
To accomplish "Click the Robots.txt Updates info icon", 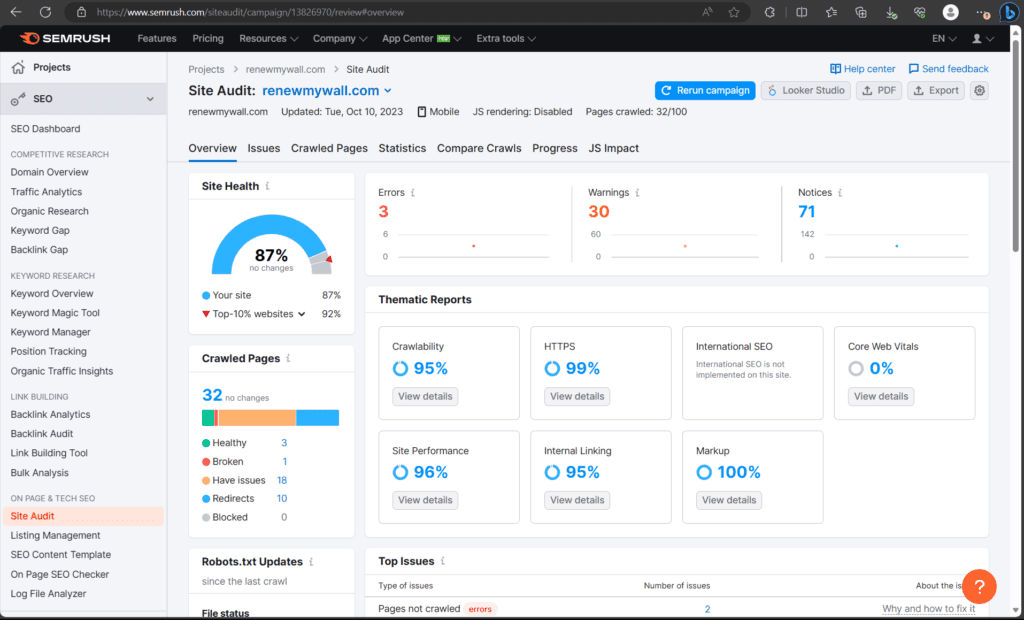I will [311, 562].
